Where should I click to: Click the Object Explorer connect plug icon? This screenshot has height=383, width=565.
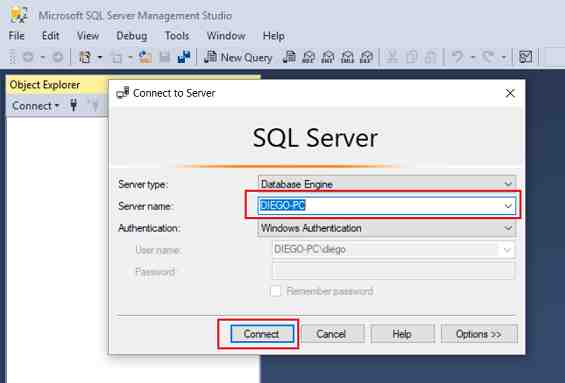click(74, 105)
